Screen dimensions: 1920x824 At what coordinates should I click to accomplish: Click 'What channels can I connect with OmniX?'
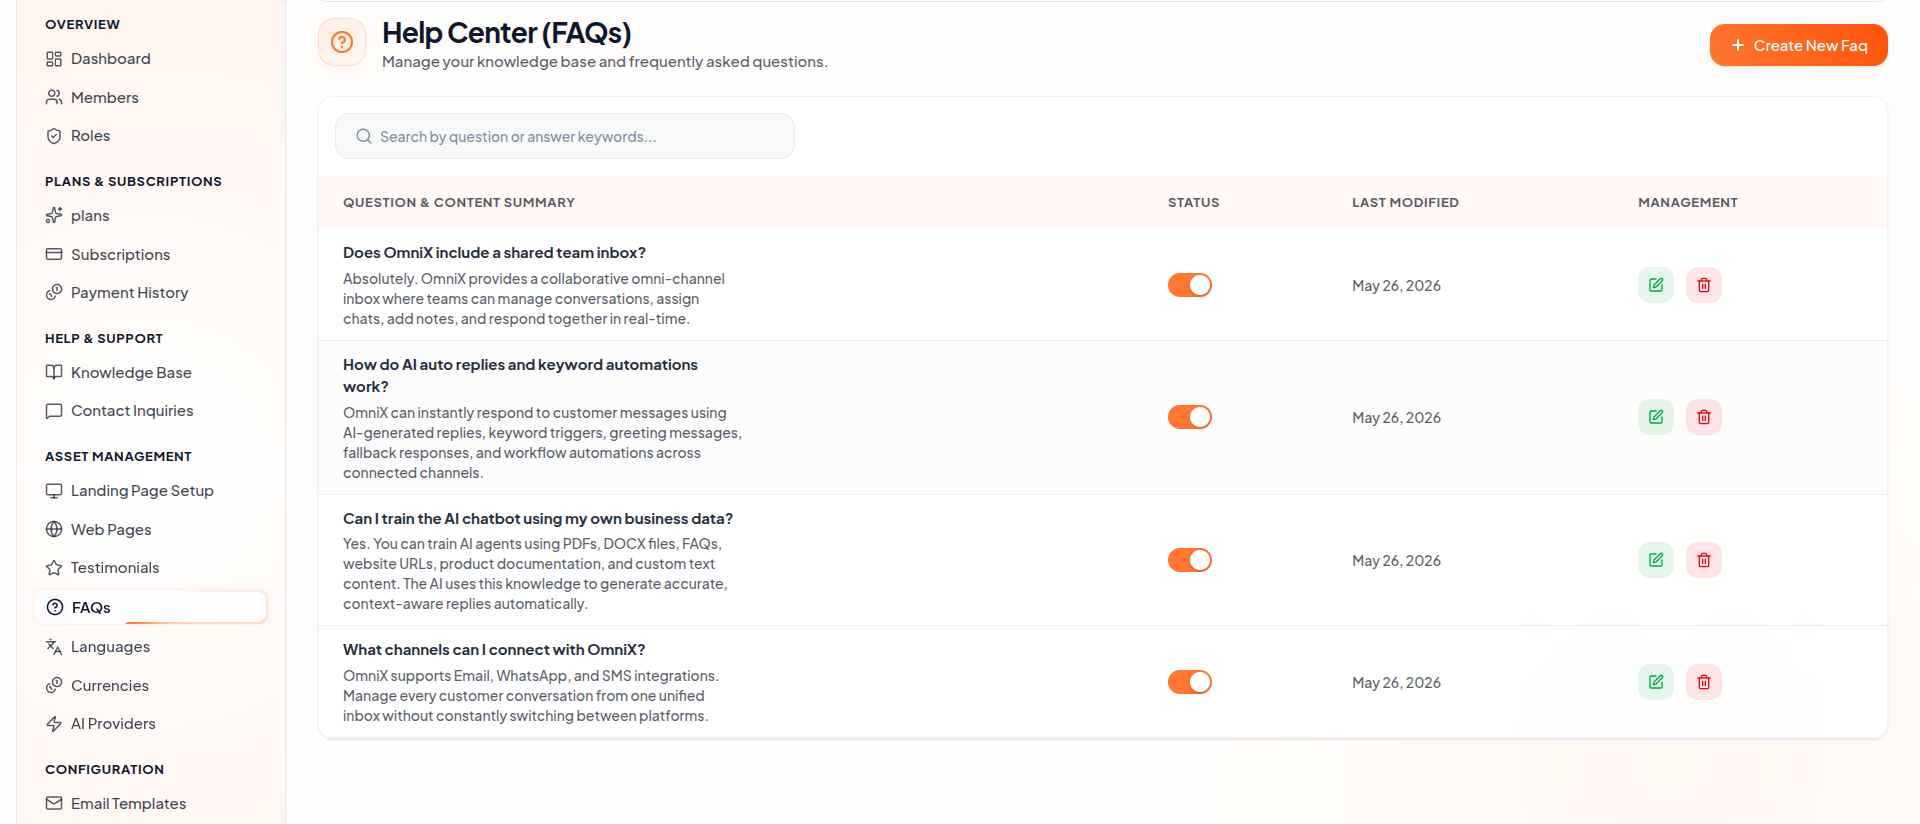[494, 650]
